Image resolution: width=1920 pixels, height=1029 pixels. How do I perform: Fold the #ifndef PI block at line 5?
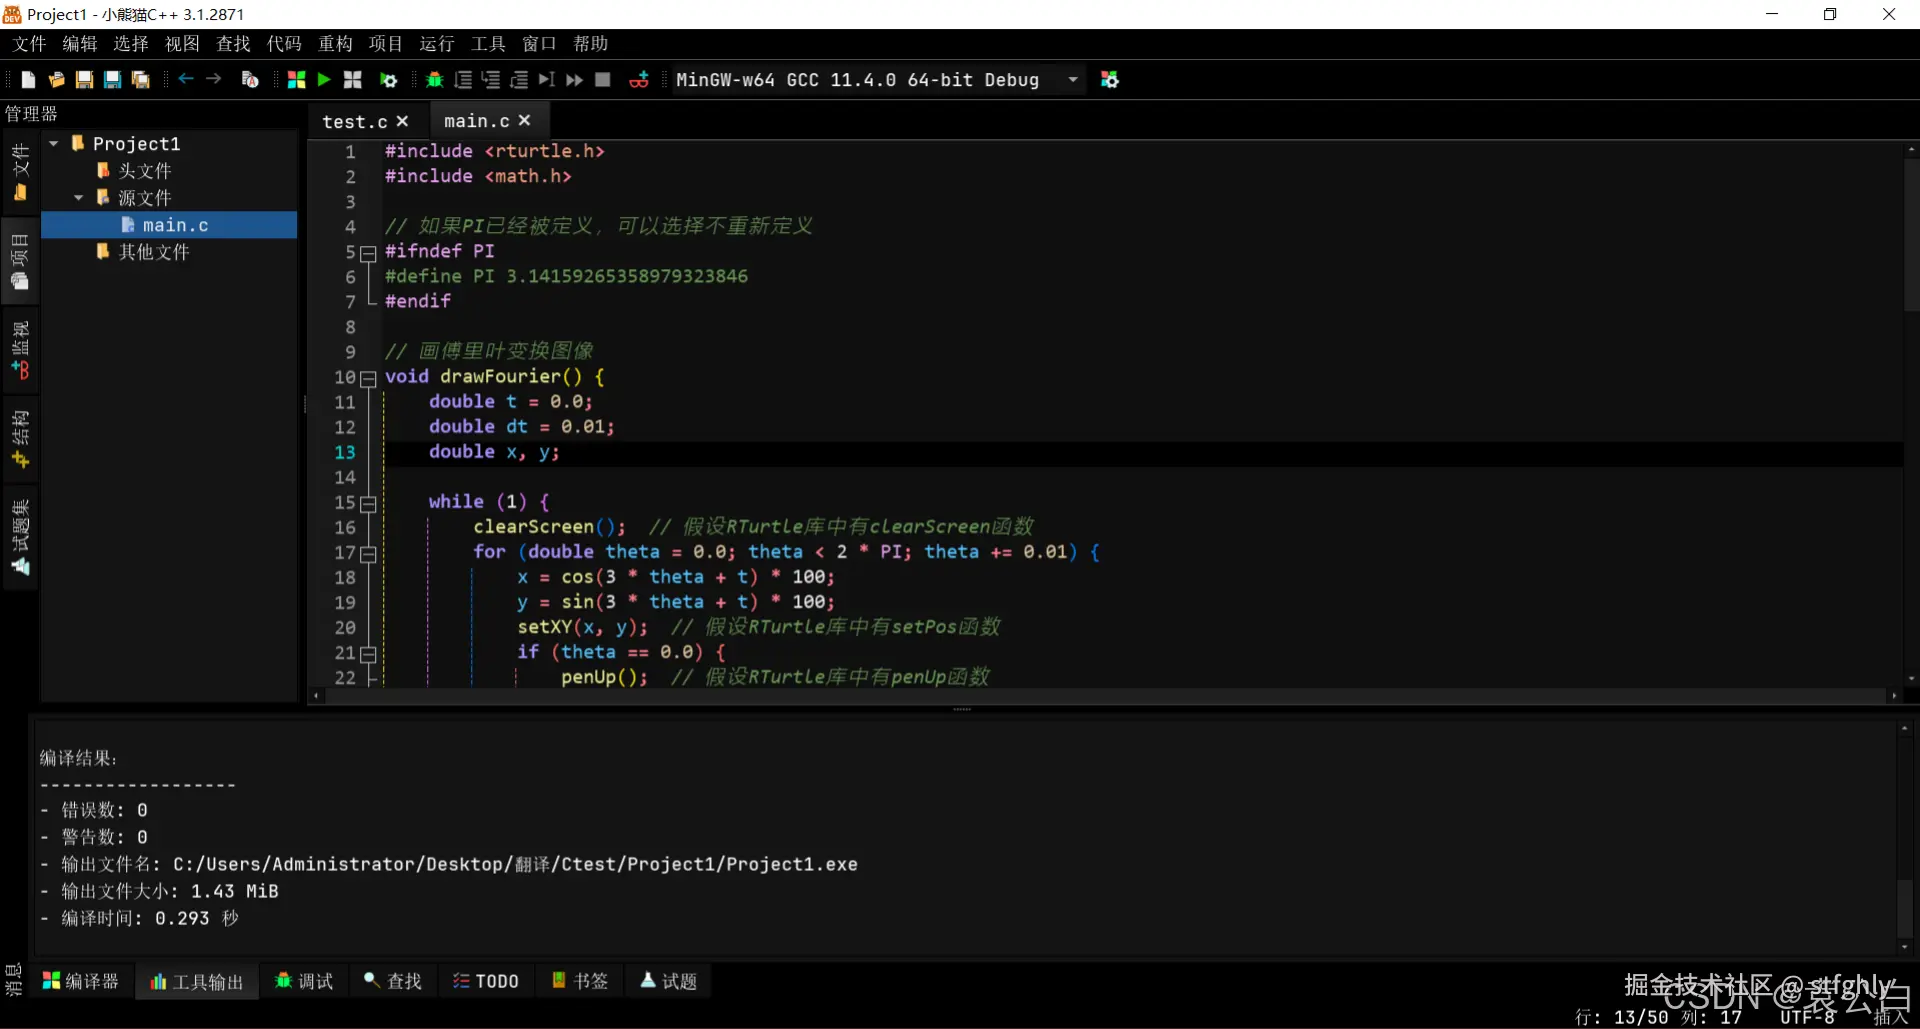click(x=368, y=253)
